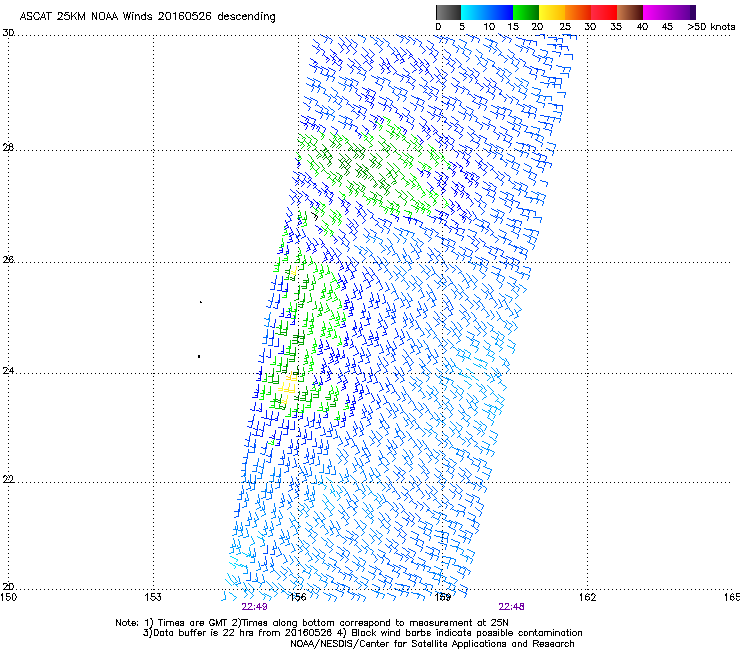Click the note line starting 'Note: 1) Times are GMT'
Image resolution: width=740 pixels, height=650 pixels.
312,623
